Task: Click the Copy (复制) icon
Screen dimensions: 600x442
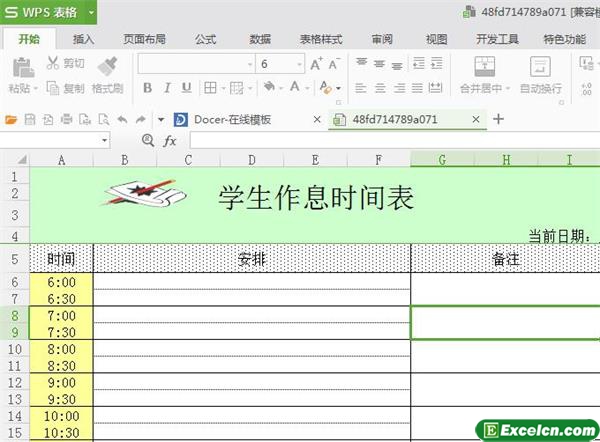Action: click(x=52, y=88)
